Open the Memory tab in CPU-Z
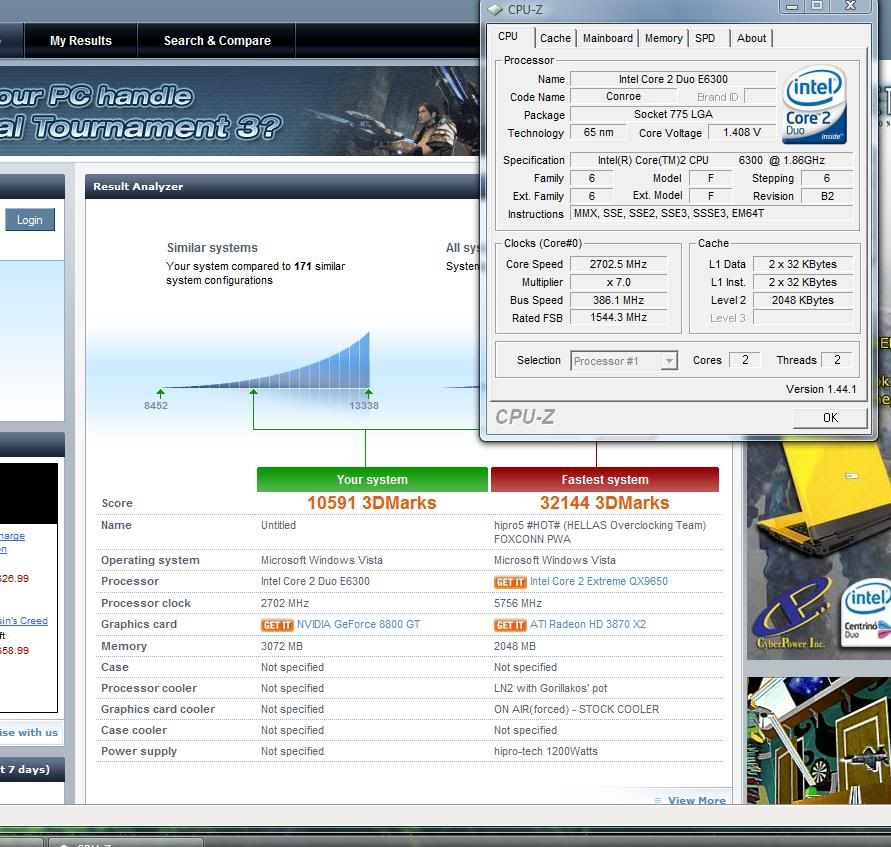891x847 pixels. coord(663,38)
